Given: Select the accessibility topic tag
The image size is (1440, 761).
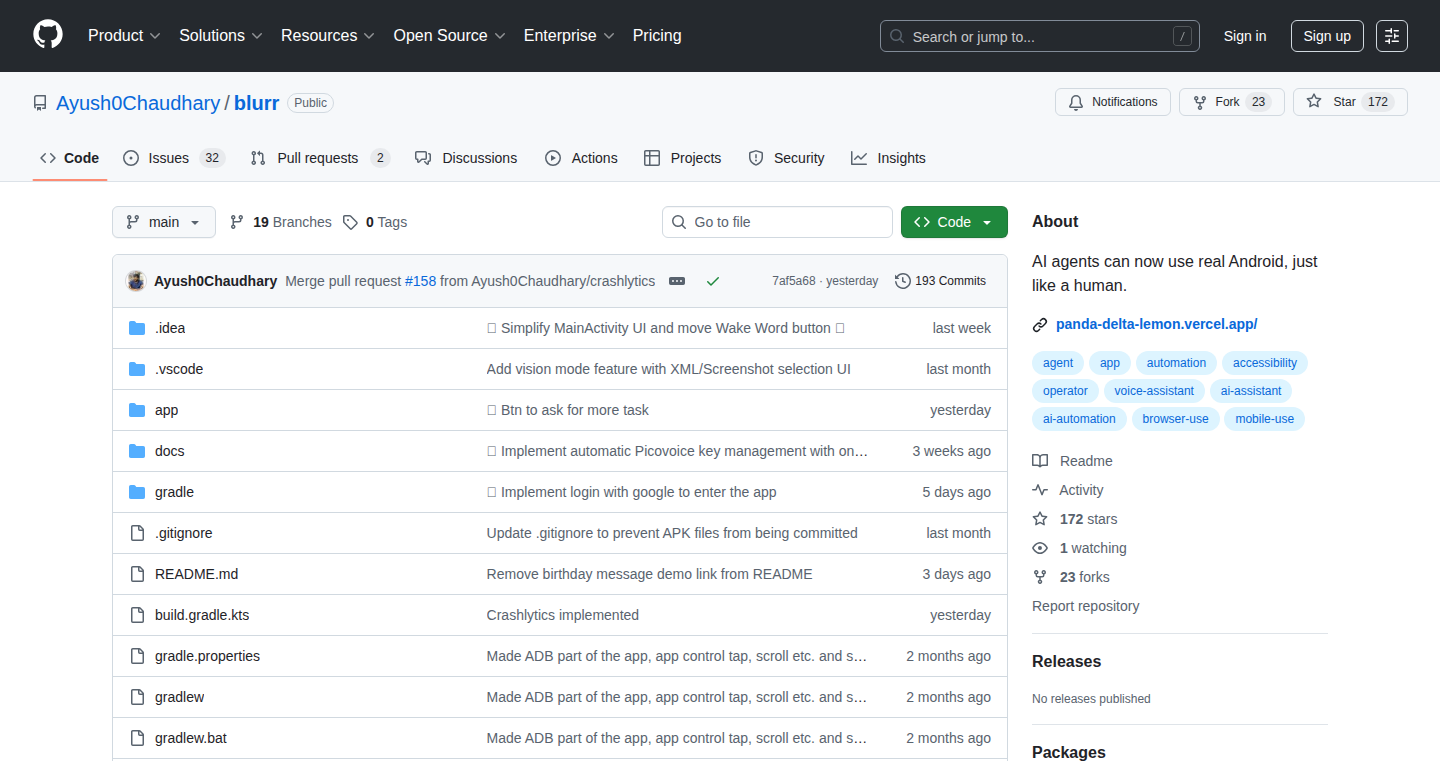Looking at the screenshot, I should pos(1265,363).
